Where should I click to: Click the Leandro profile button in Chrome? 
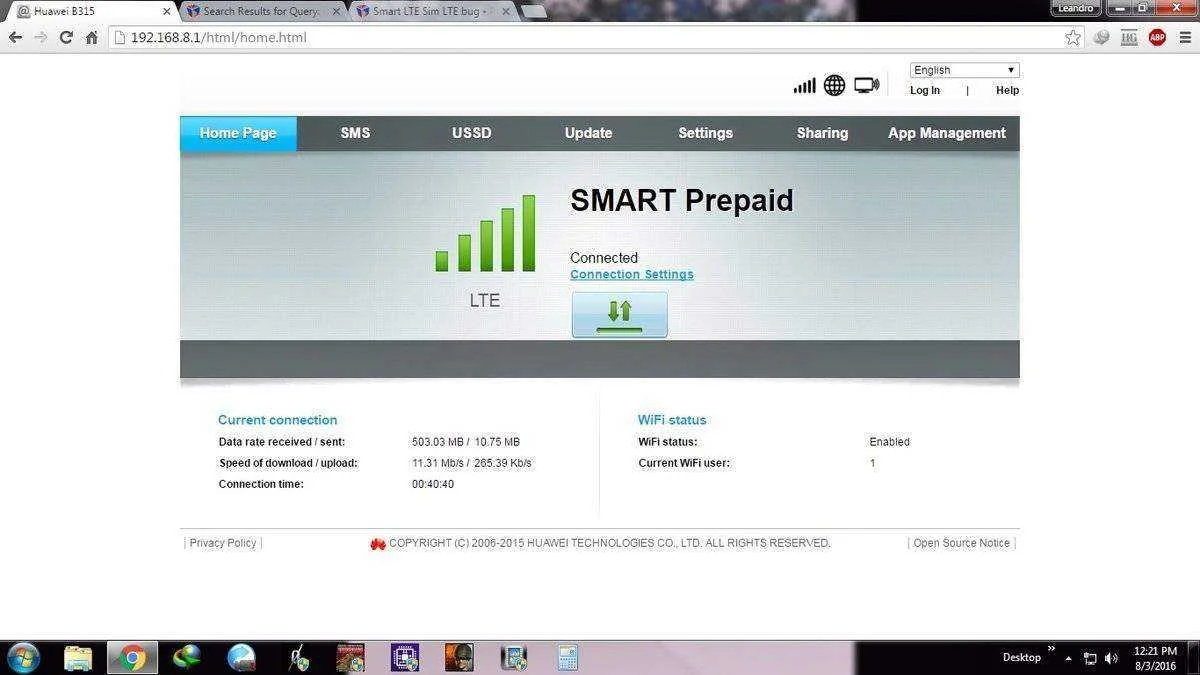point(1078,8)
